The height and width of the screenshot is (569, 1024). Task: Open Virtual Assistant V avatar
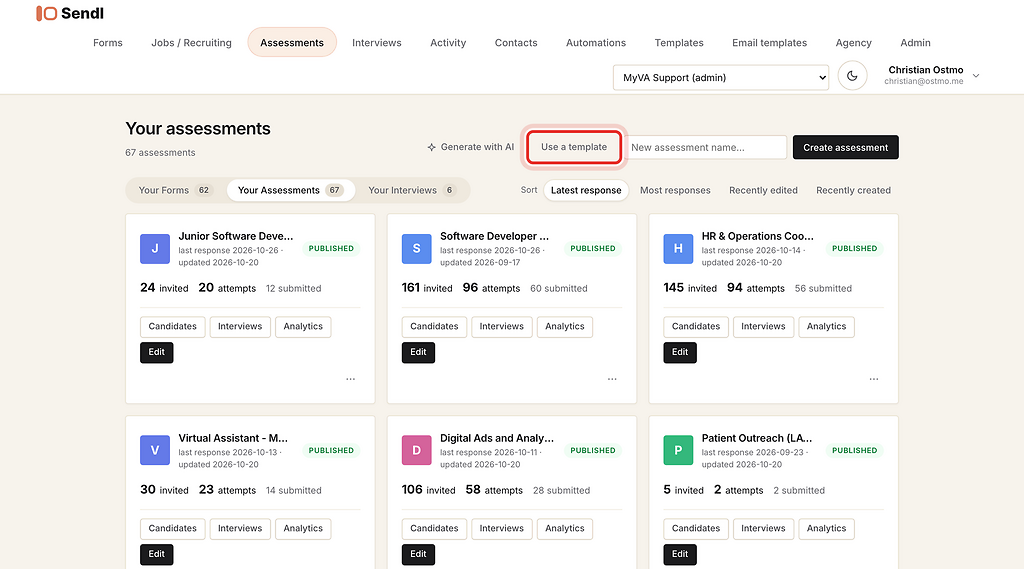[x=155, y=450]
